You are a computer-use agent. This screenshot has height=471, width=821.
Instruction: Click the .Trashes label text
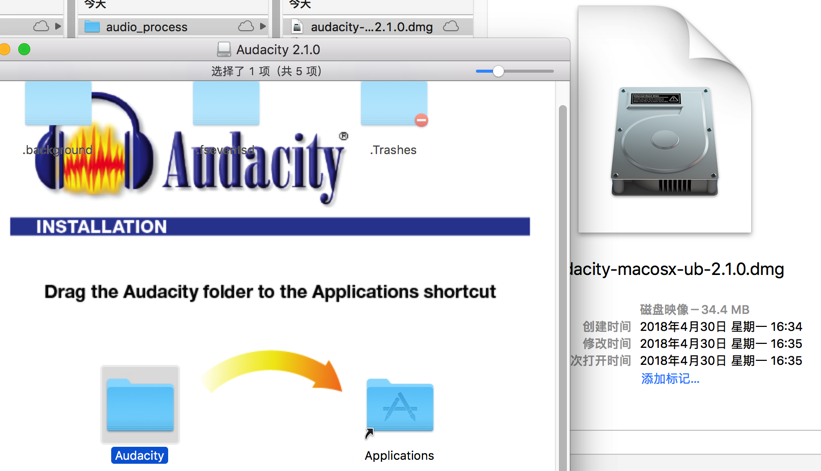pos(393,150)
